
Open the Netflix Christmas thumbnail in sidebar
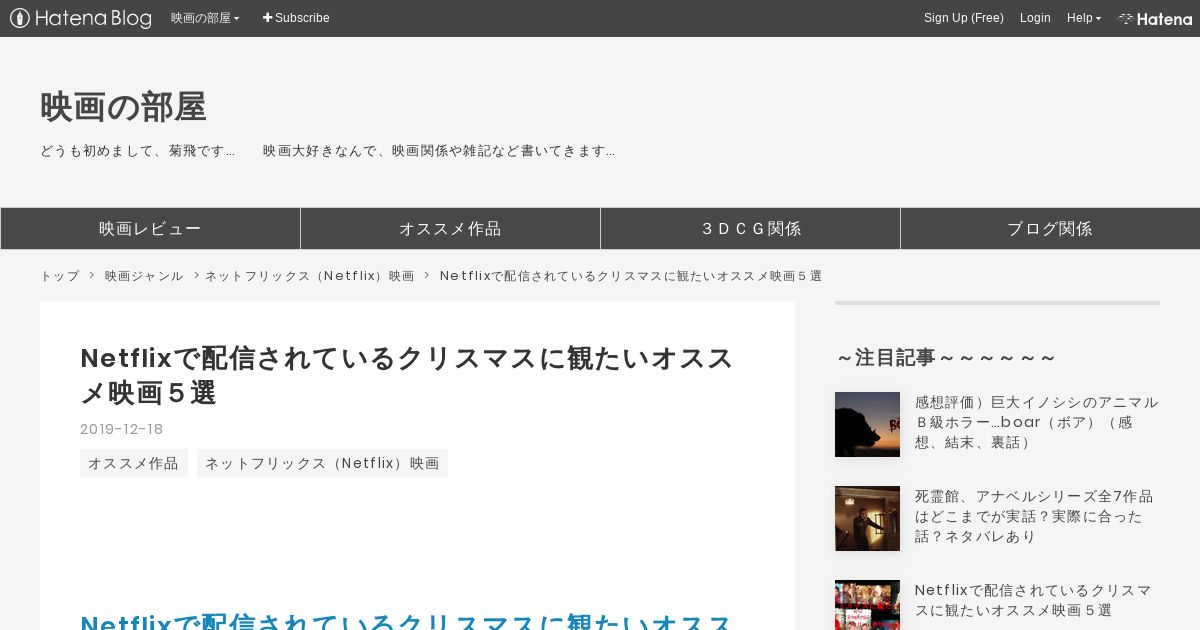pos(867,605)
